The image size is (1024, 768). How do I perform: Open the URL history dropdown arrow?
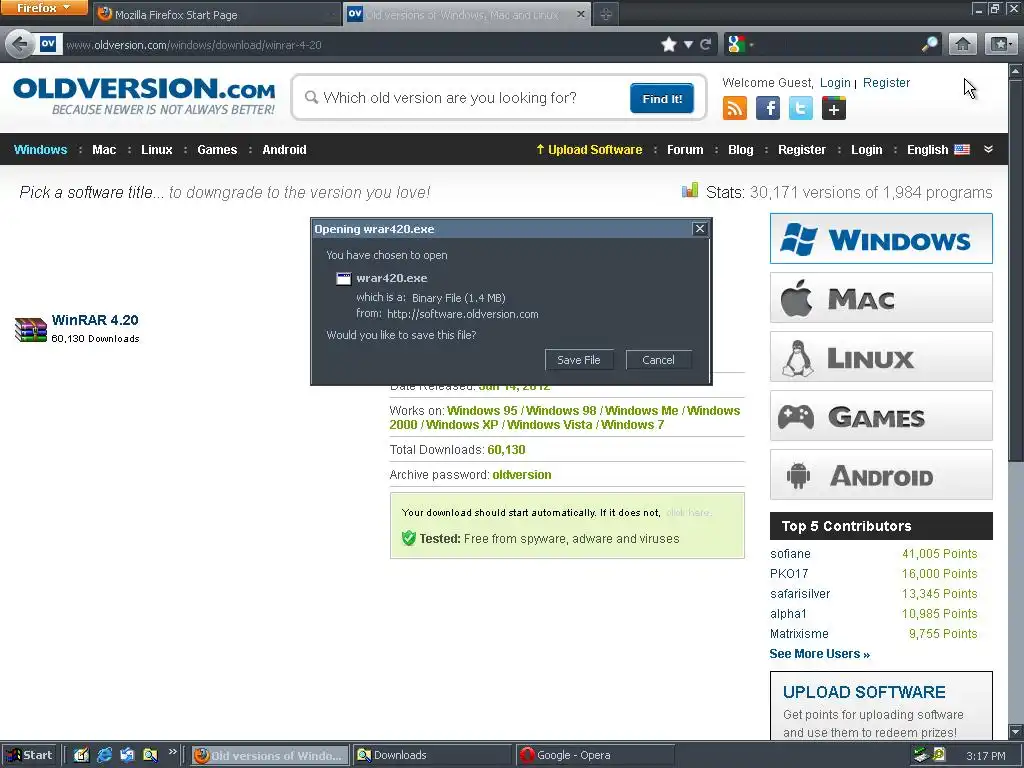click(688, 44)
